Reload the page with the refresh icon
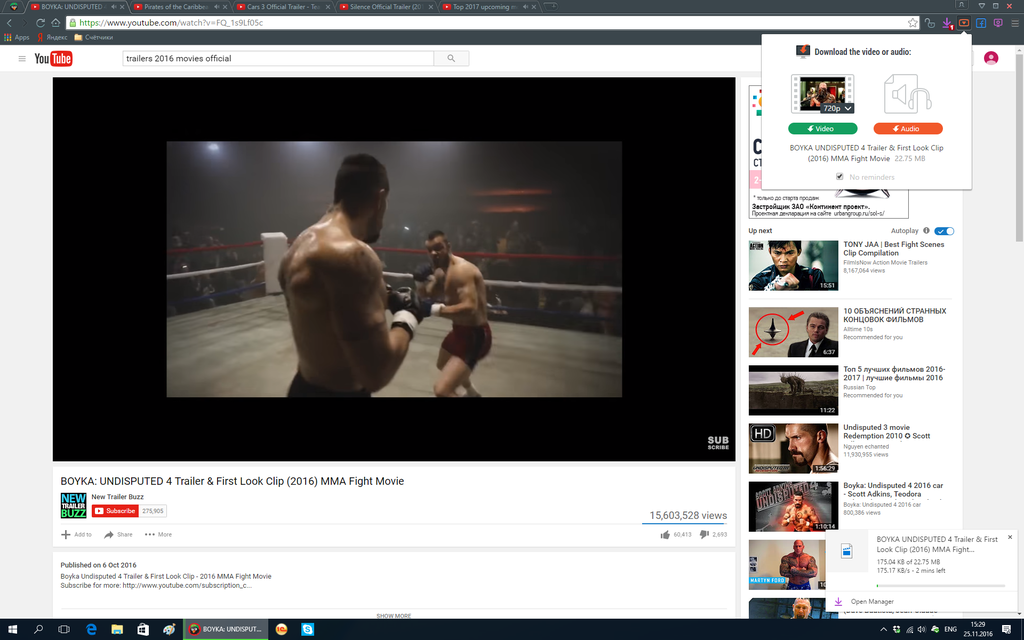The image size is (1024, 640). (x=40, y=22)
